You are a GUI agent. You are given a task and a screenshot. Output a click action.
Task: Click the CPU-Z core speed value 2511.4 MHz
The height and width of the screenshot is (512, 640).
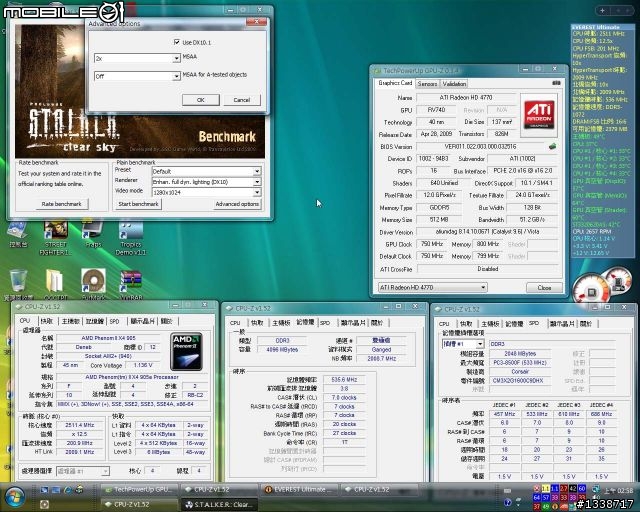coord(80,425)
